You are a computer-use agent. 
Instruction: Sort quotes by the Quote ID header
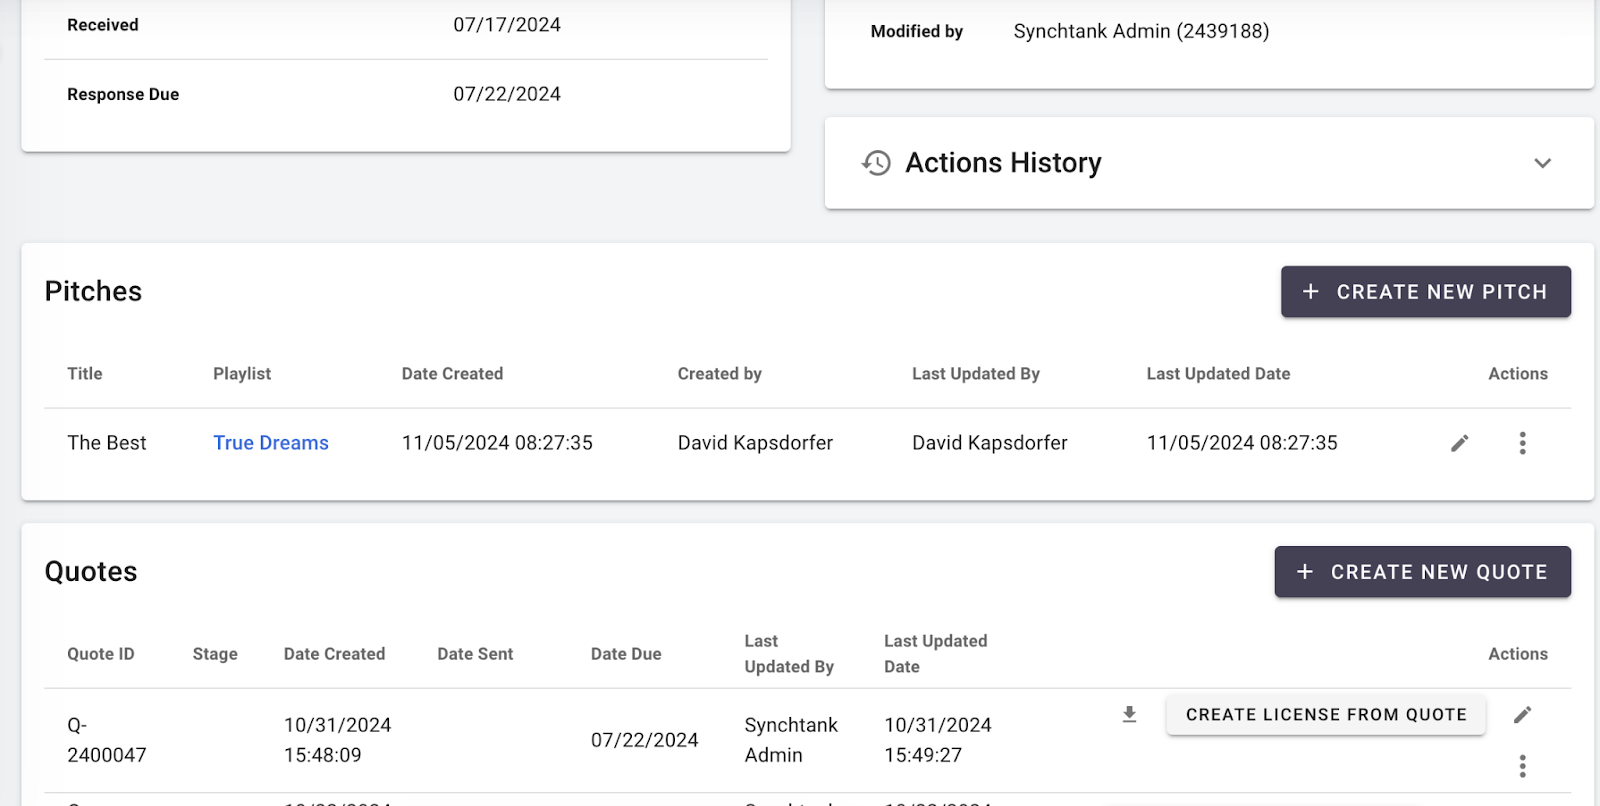point(101,654)
